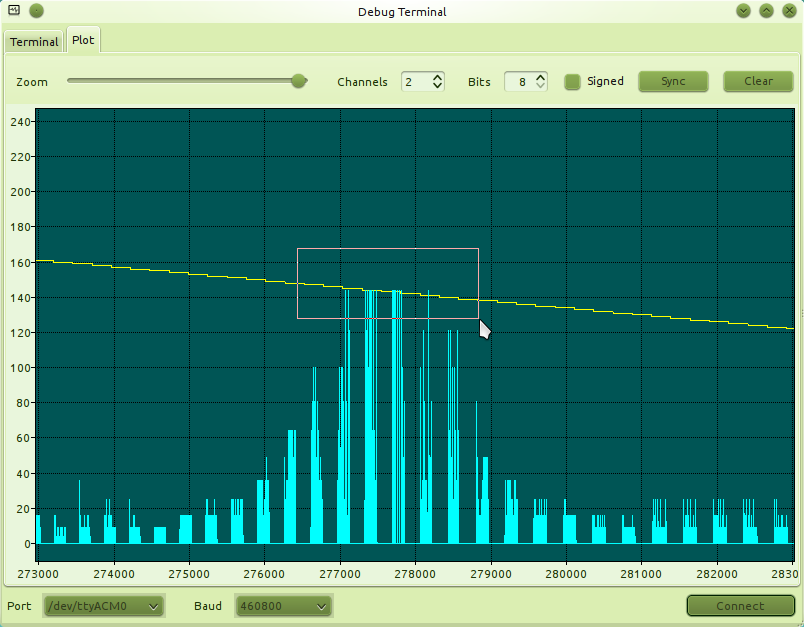Image resolution: width=804 pixels, height=627 pixels.
Task: Minimize the Debug Terminal window
Action: 743,11
